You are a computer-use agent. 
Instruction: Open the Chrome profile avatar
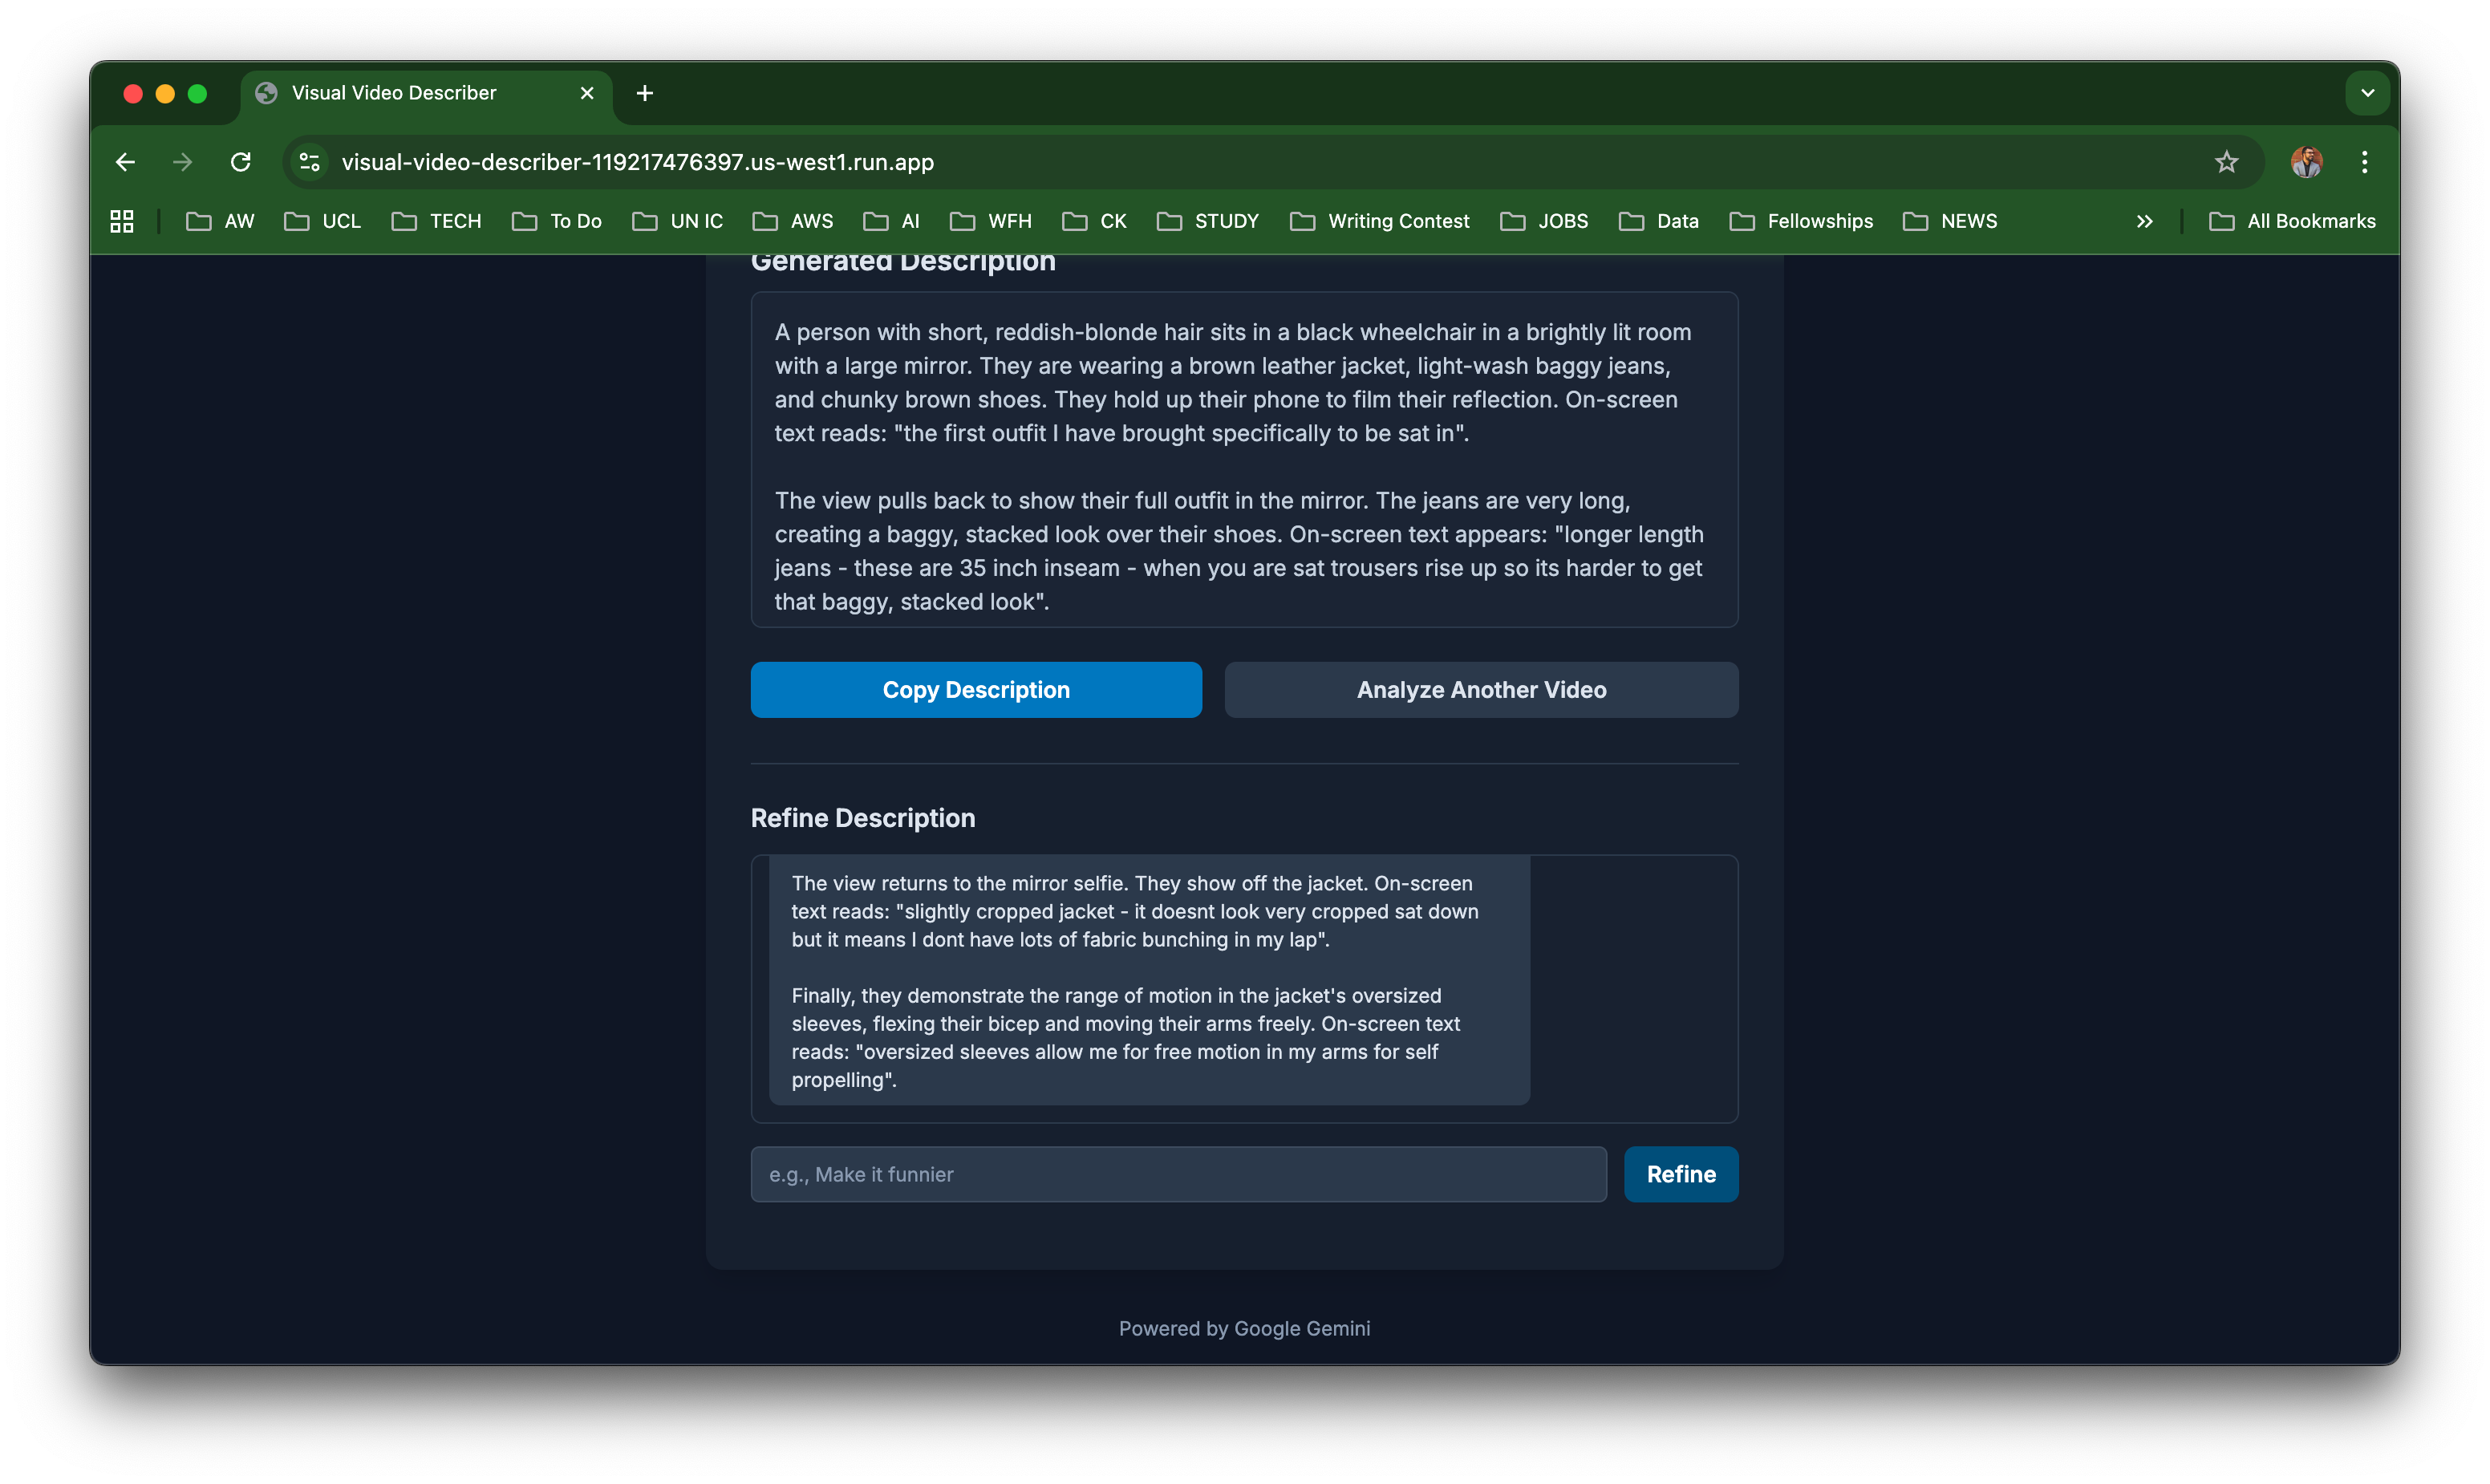coord(2306,162)
